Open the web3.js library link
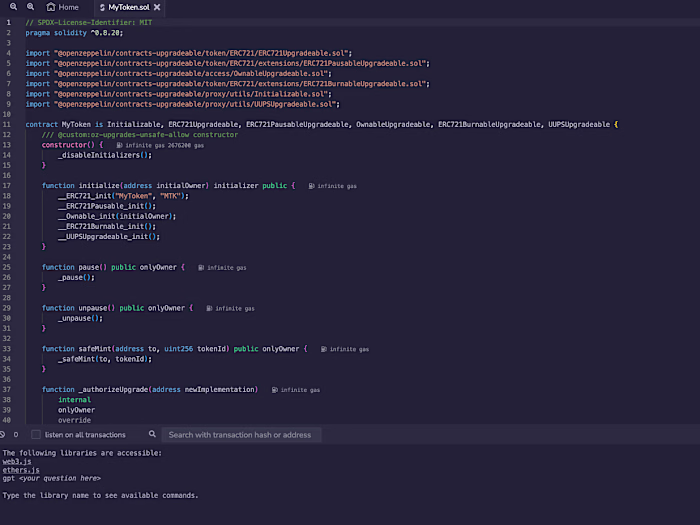The width and height of the screenshot is (700, 525). coord(17,462)
